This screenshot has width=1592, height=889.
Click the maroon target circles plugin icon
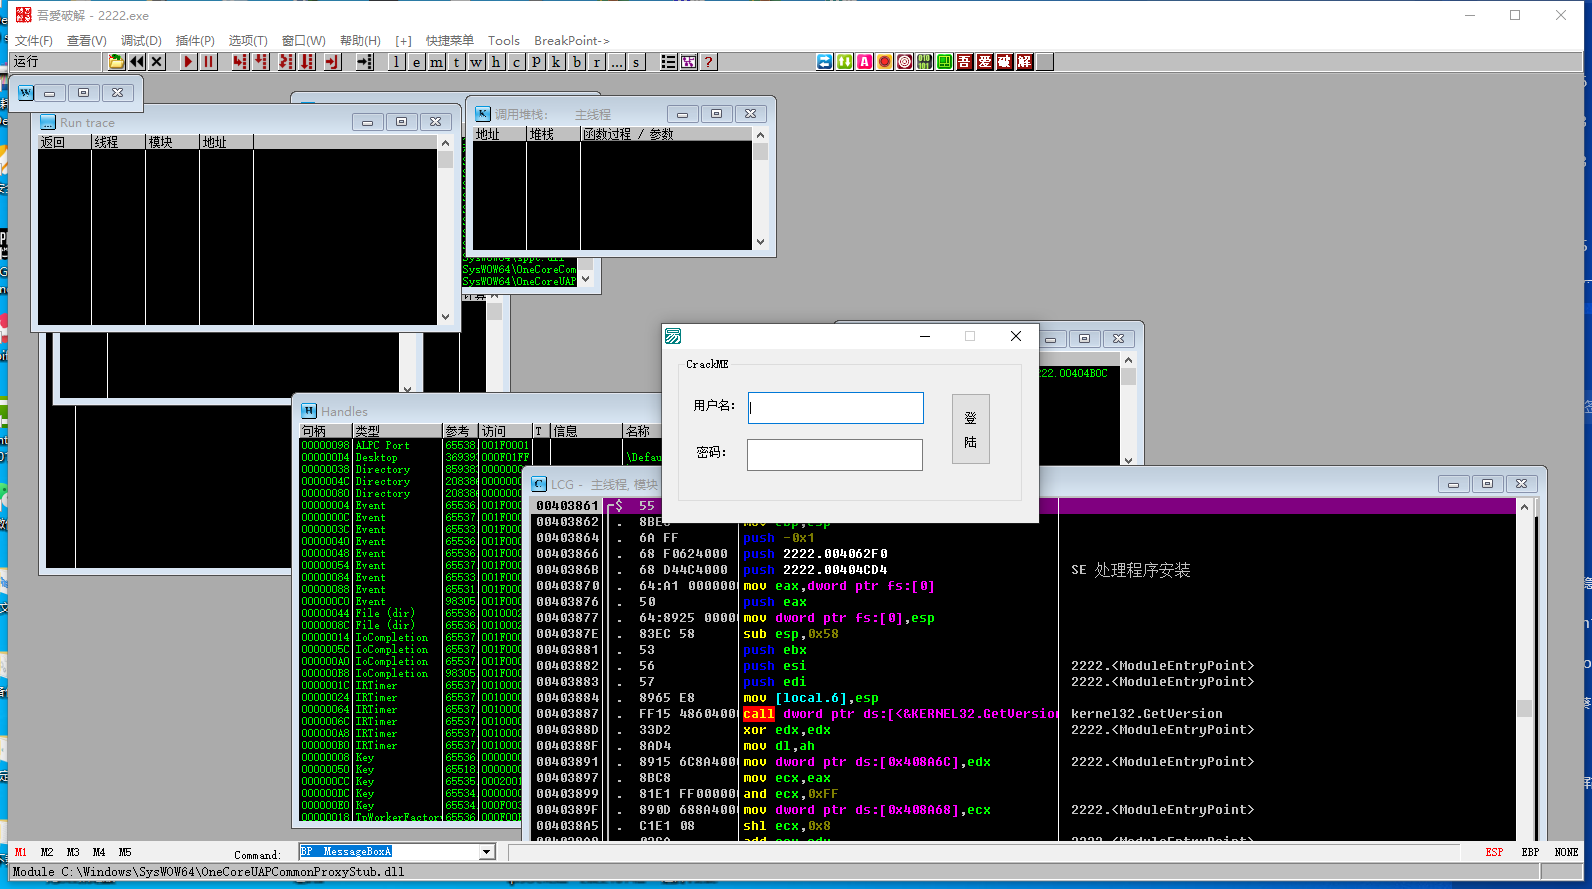pyautogui.click(x=905, y=62)
